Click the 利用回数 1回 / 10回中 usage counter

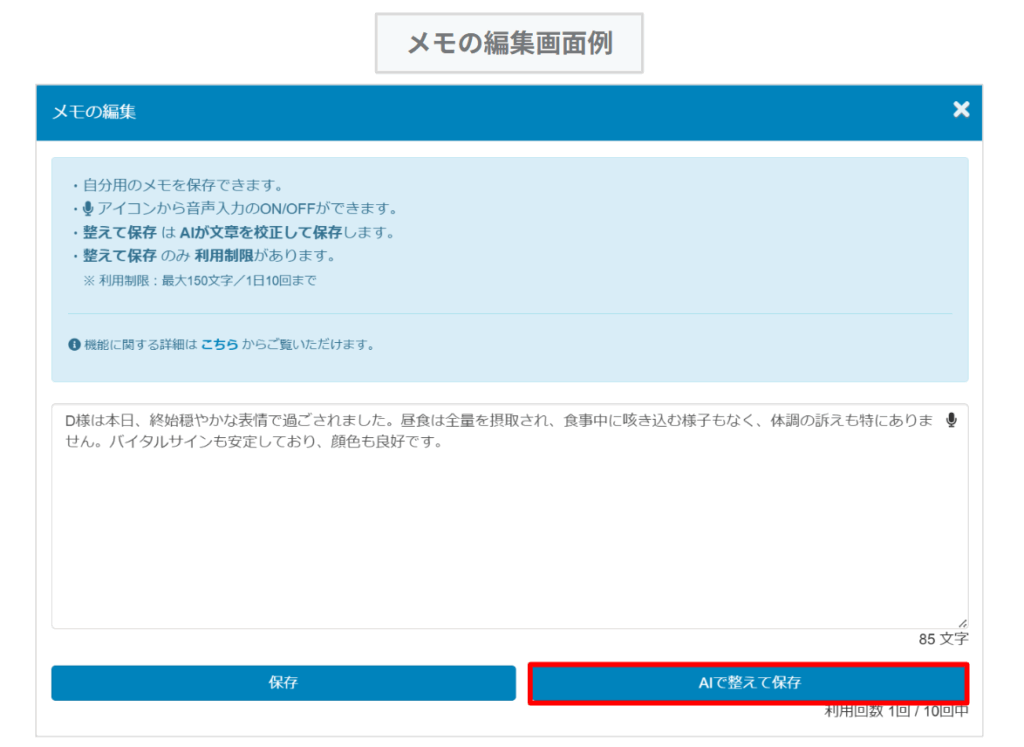pyautogui.click(x=896, y=712)
